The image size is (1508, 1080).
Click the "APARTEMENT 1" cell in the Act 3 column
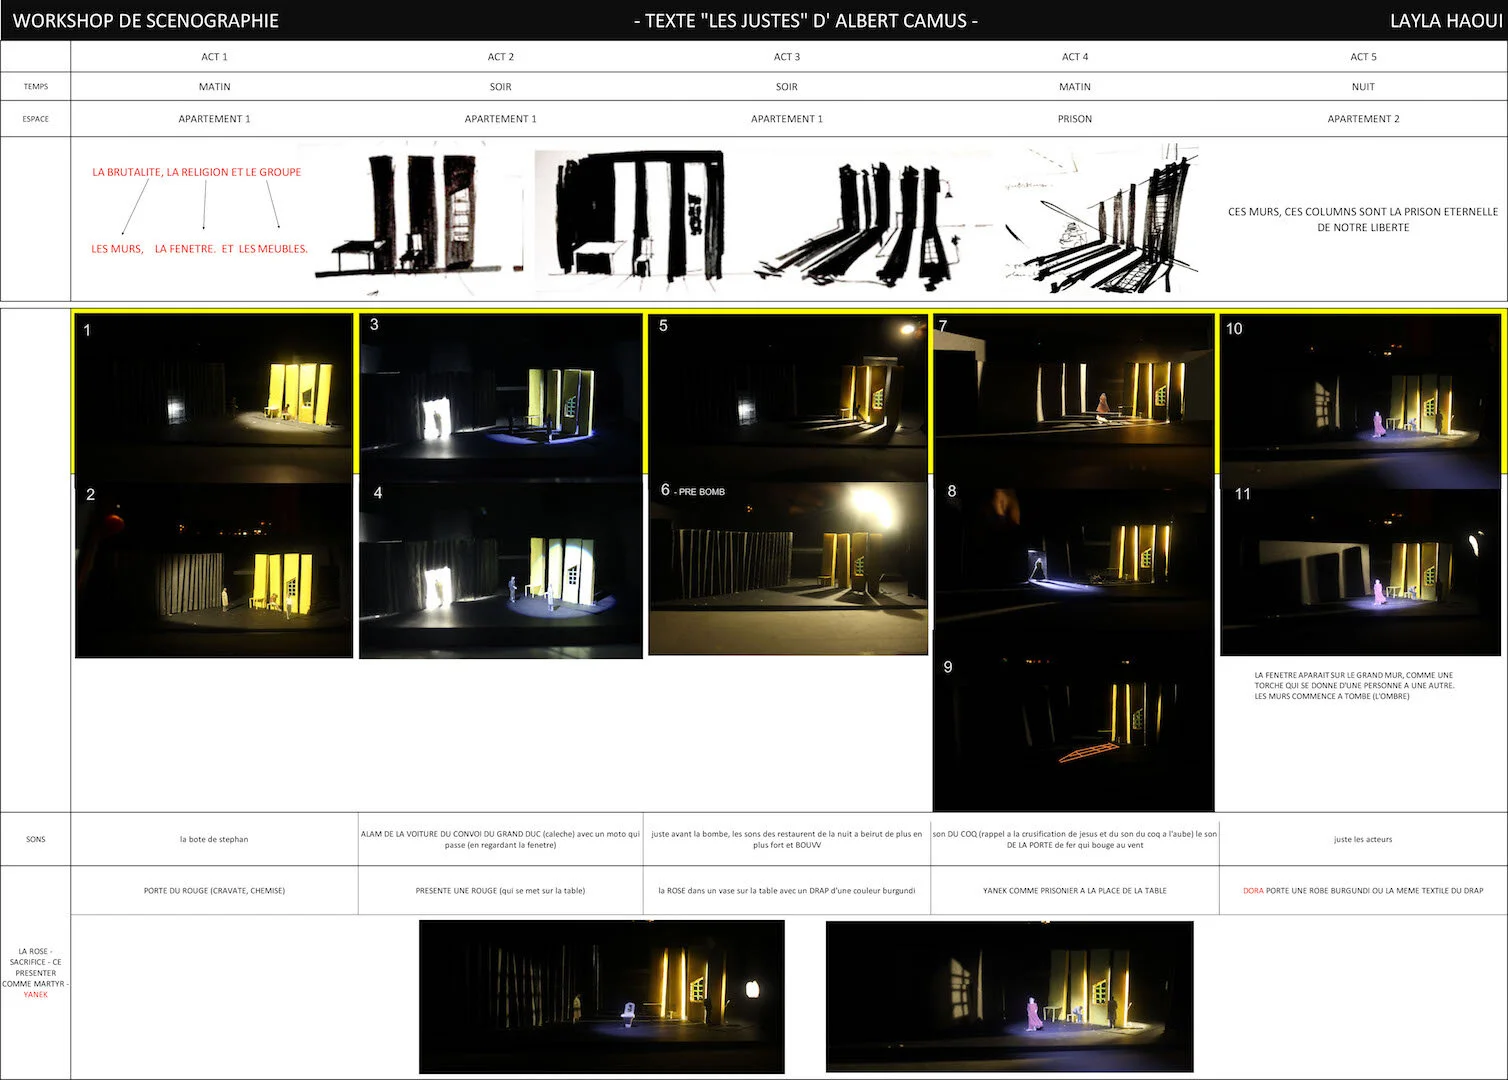pyautogui.click(x=787, y=119)
